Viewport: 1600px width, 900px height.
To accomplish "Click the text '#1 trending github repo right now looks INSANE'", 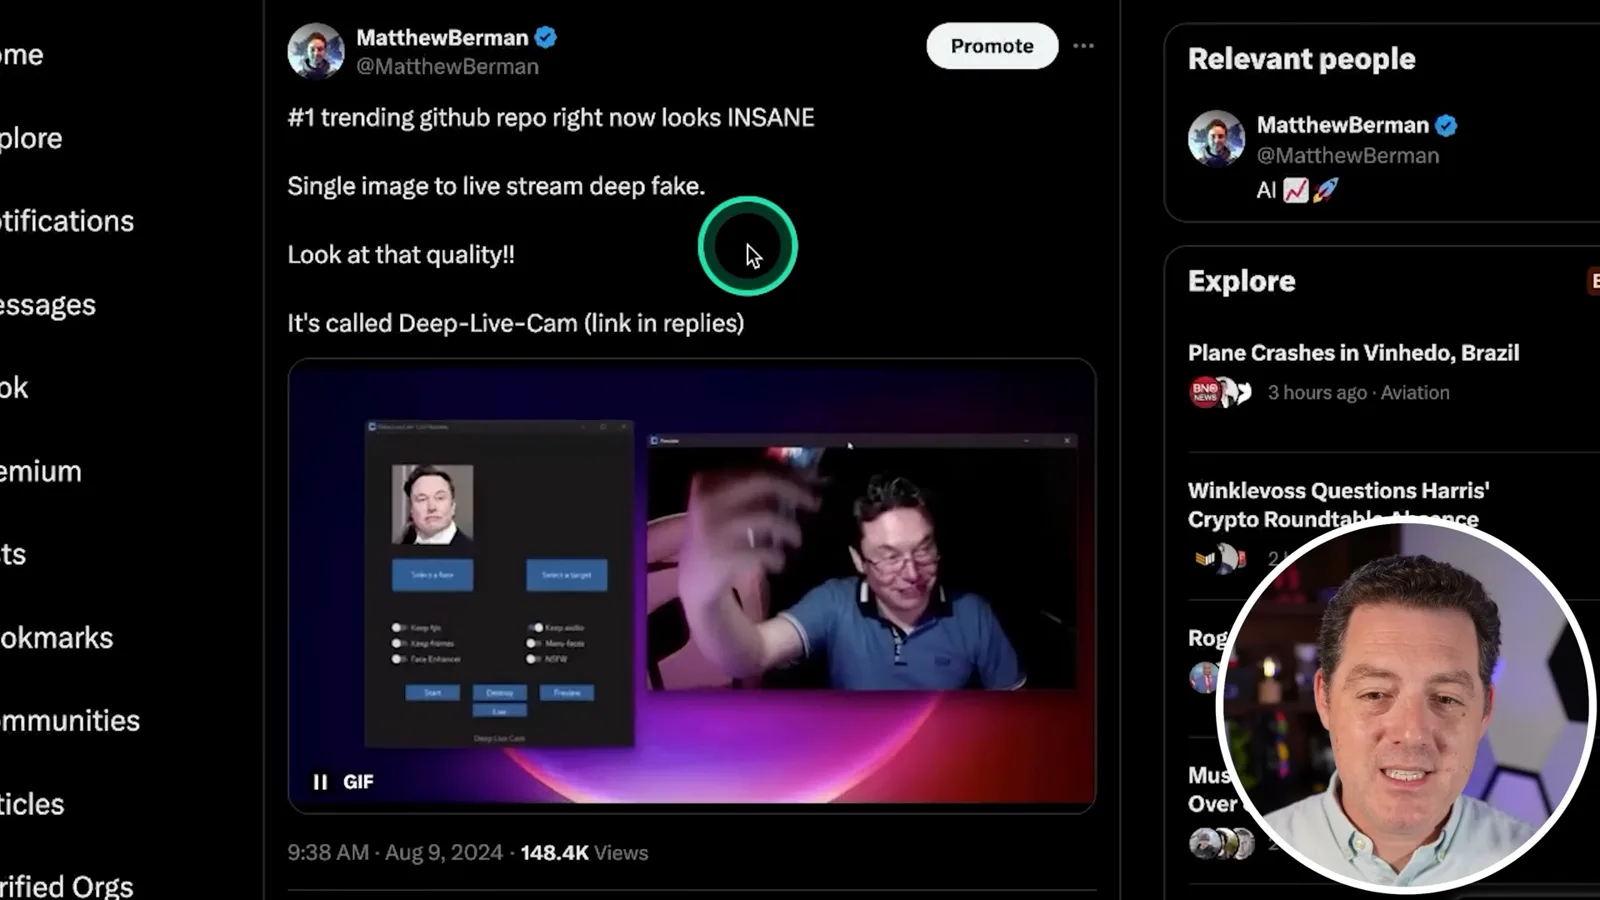I will click(x=551, y=118).
